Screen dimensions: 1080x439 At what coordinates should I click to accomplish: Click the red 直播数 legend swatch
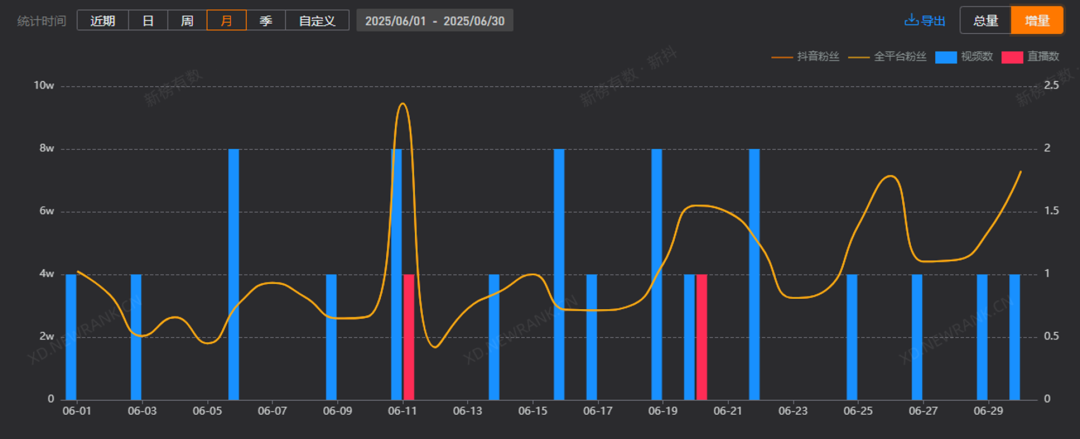point(1012,57)
